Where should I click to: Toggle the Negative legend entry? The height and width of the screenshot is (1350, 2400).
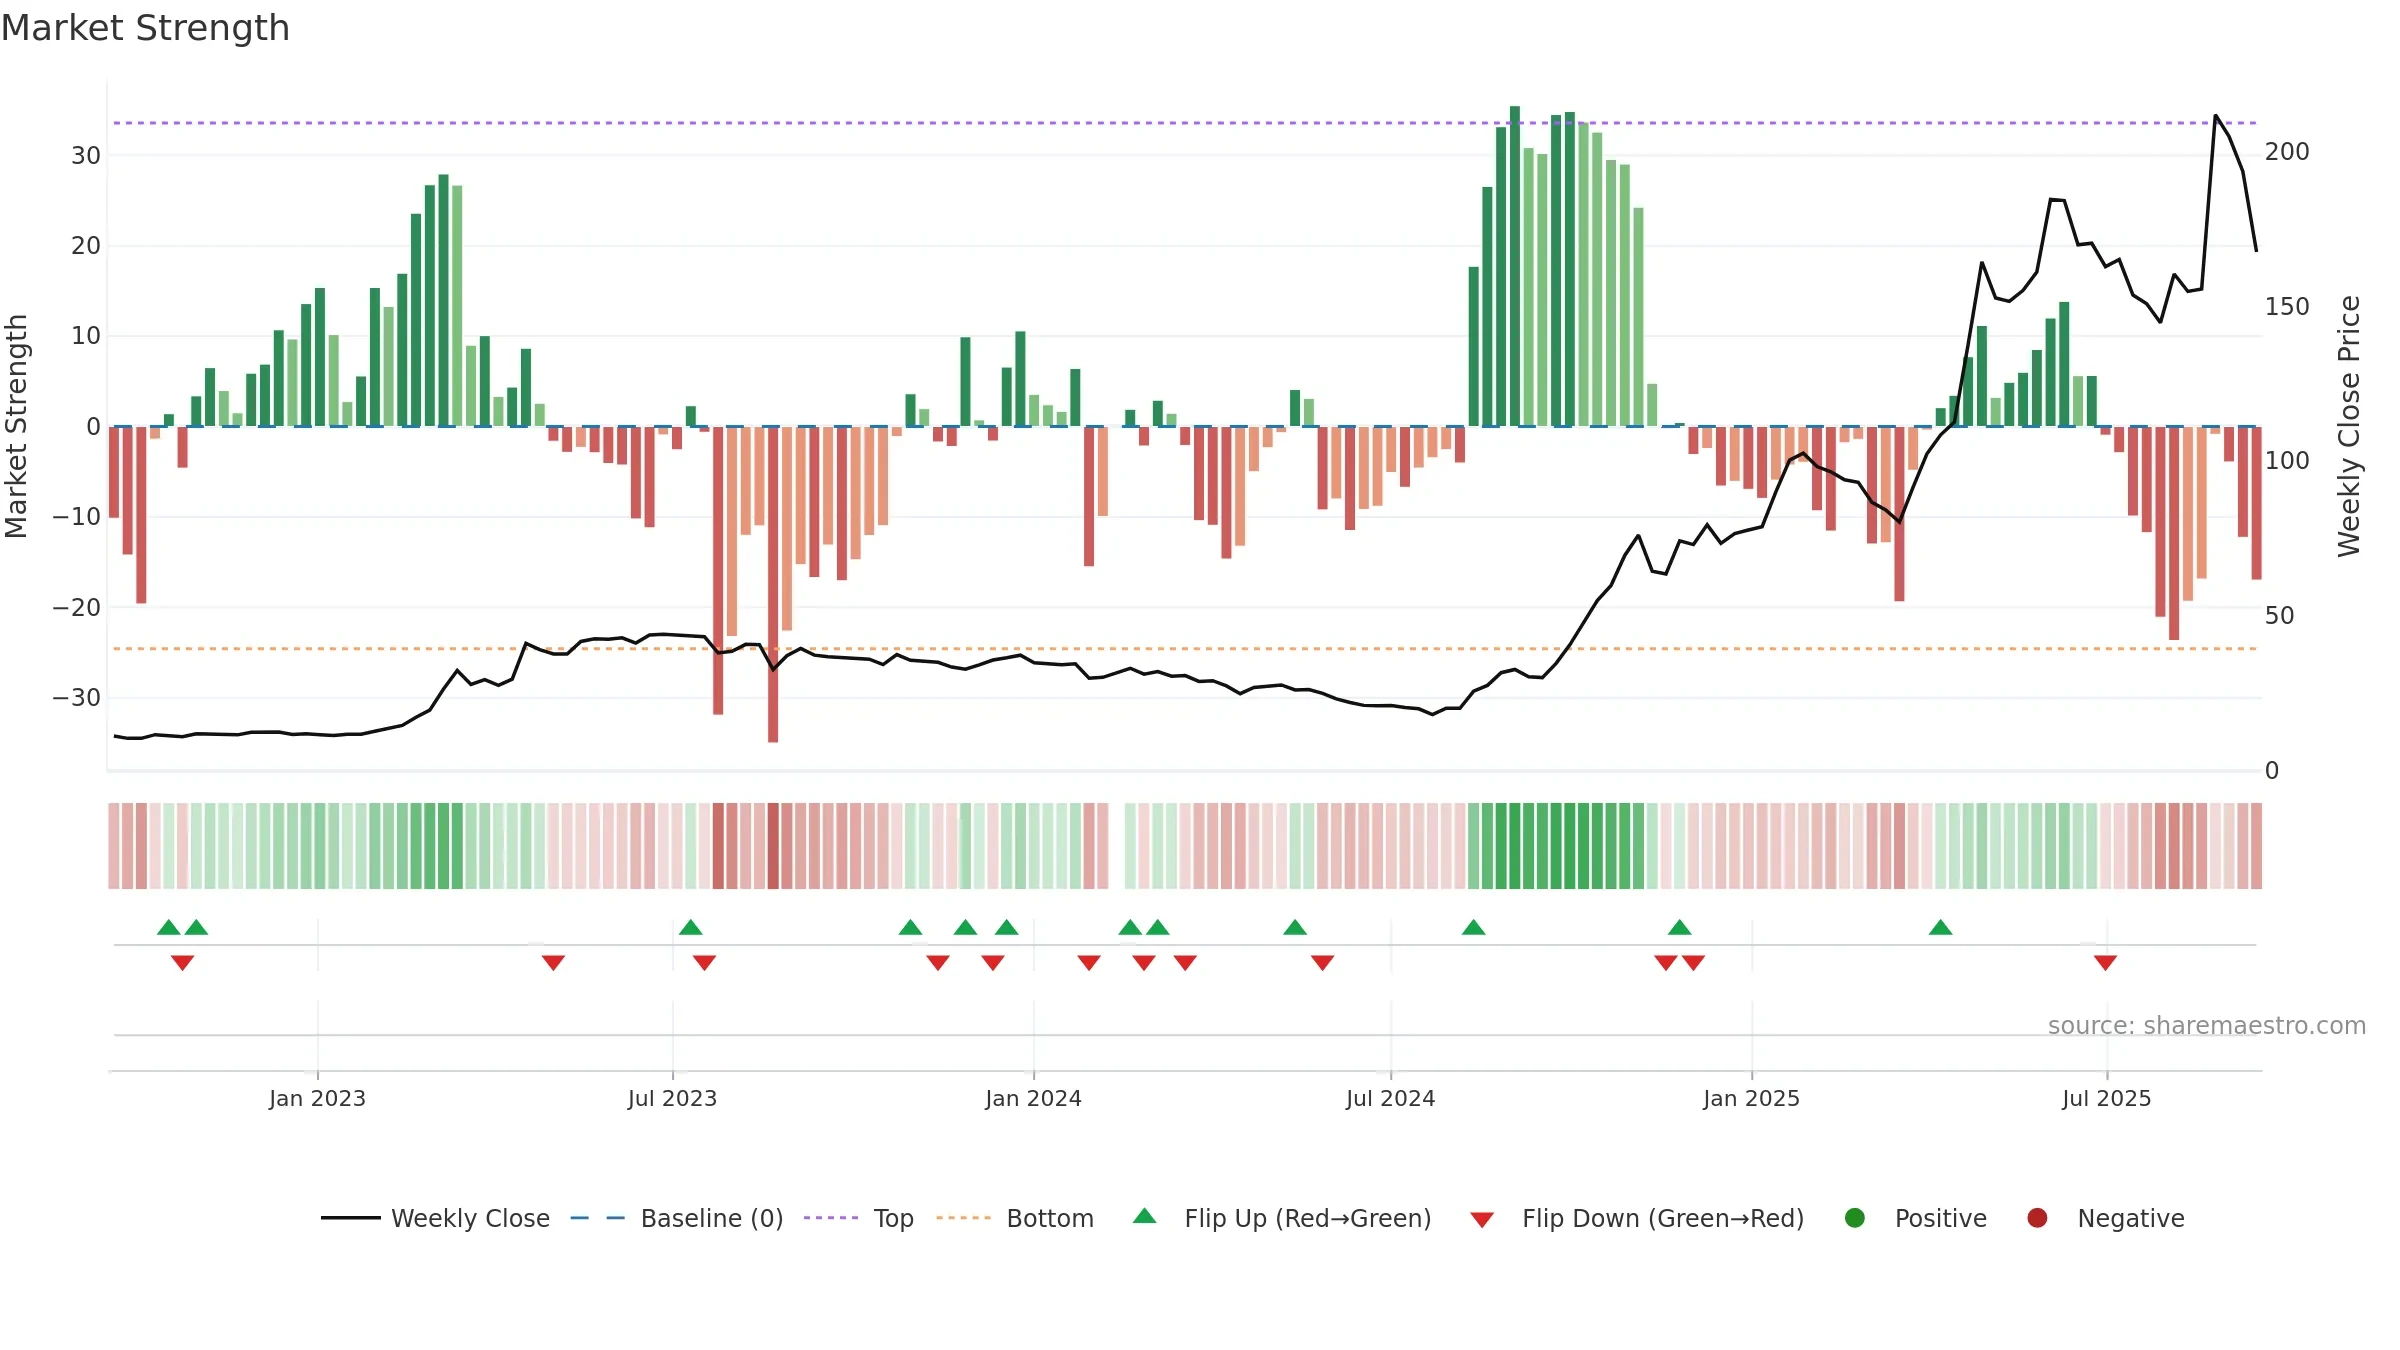[x=2105, y=1218]
